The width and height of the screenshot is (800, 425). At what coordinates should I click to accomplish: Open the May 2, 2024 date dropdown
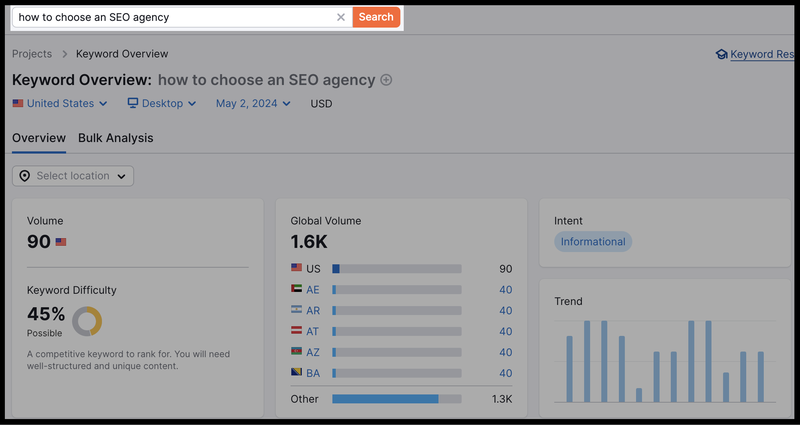click(x=253, y=104)
